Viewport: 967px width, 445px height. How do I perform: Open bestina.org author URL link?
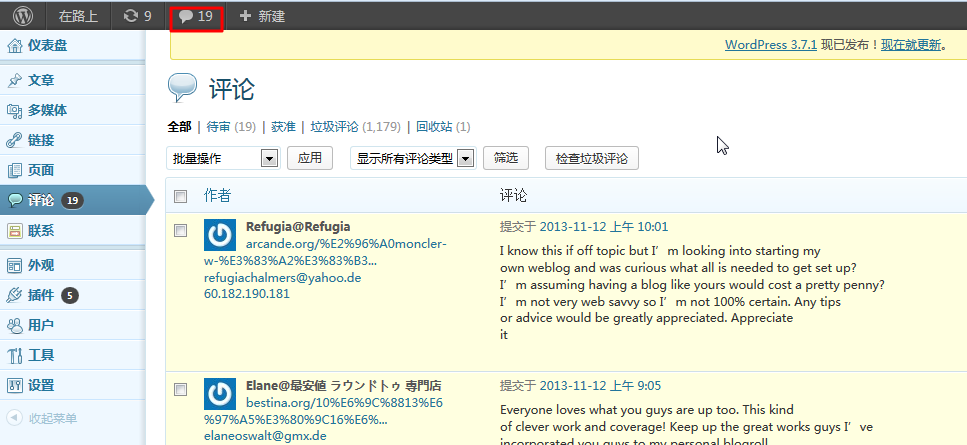tap(323, 412)
